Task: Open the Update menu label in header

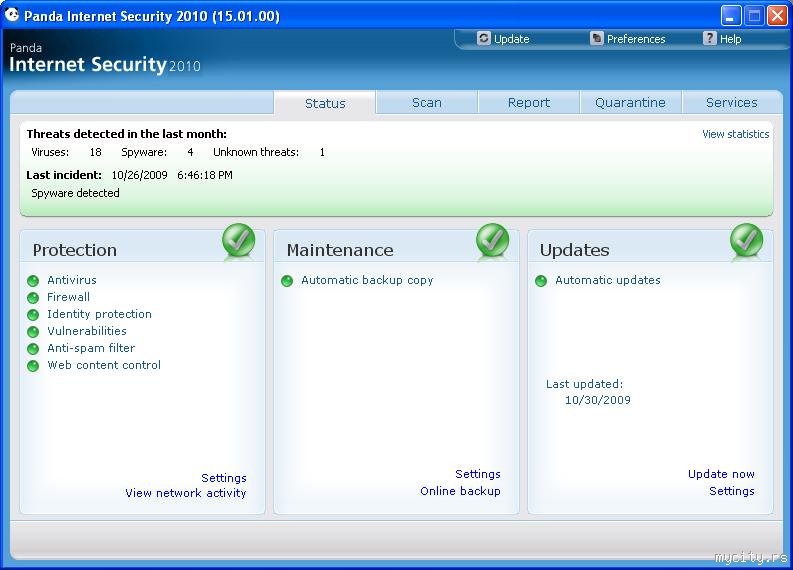Action: (511, 39)
